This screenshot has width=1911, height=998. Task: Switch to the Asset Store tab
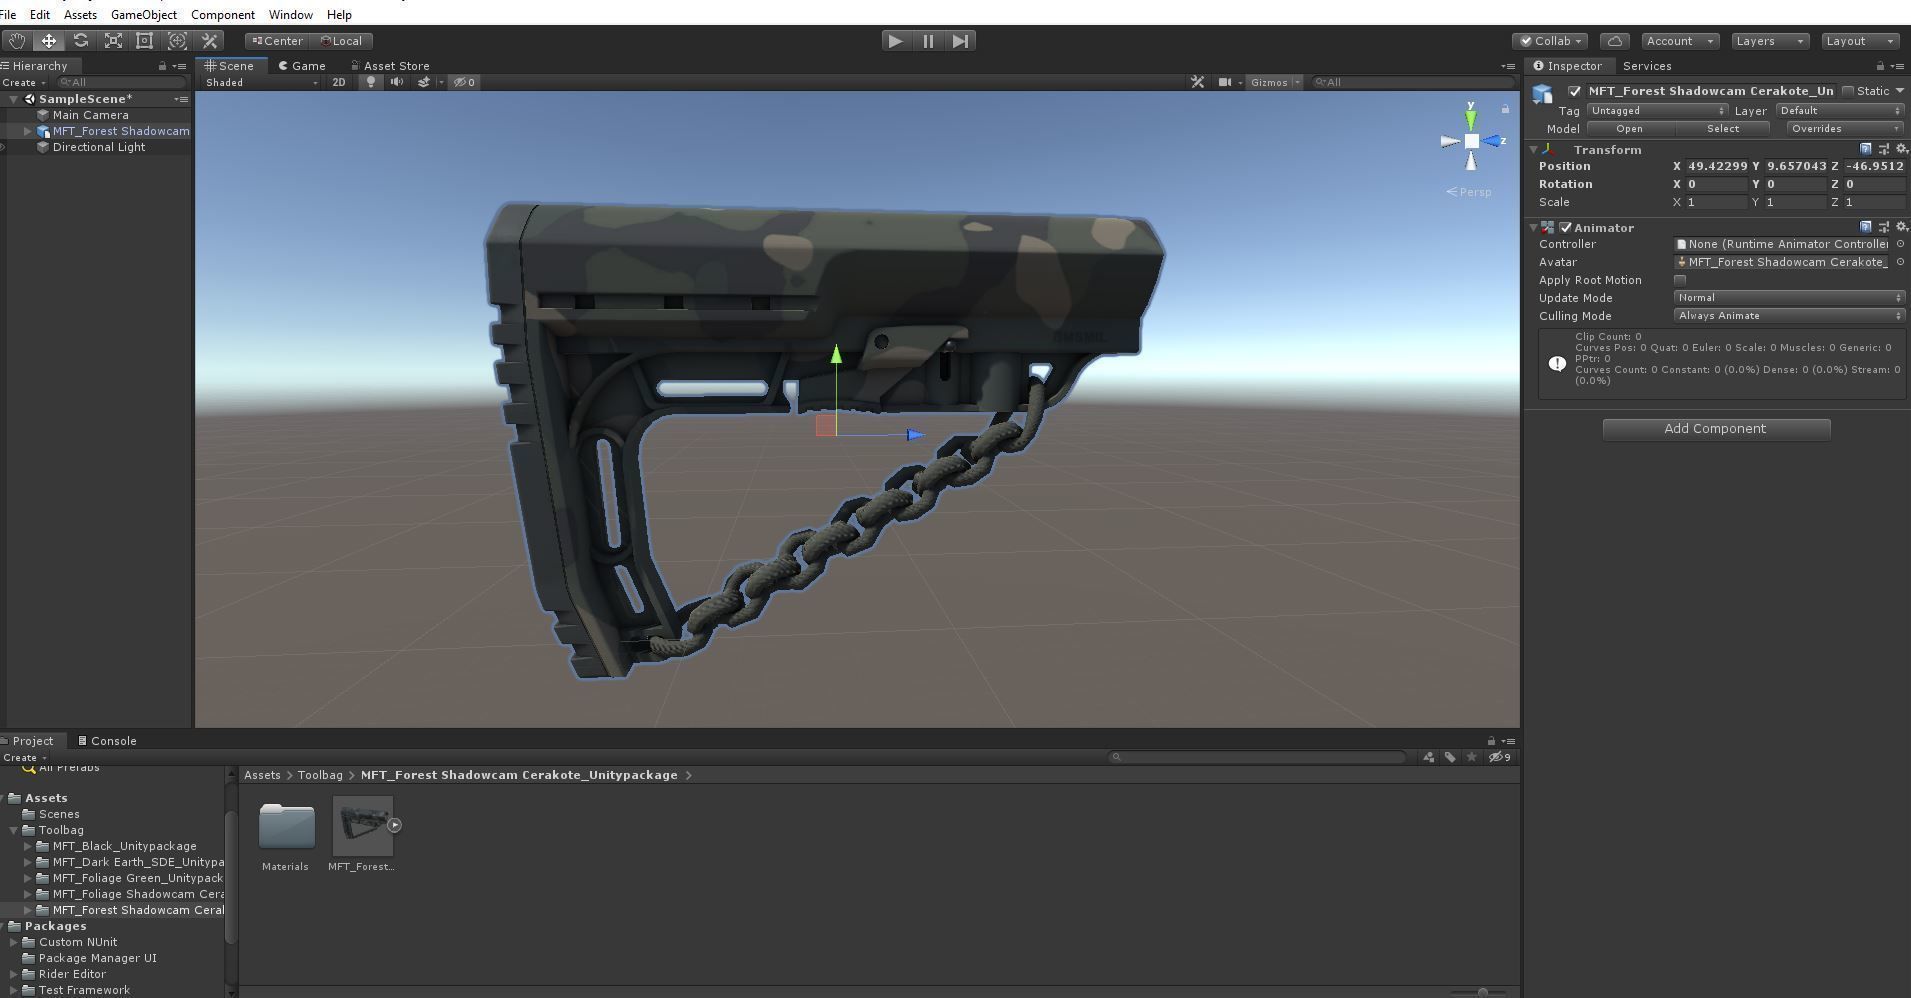[x=391, y=66]
